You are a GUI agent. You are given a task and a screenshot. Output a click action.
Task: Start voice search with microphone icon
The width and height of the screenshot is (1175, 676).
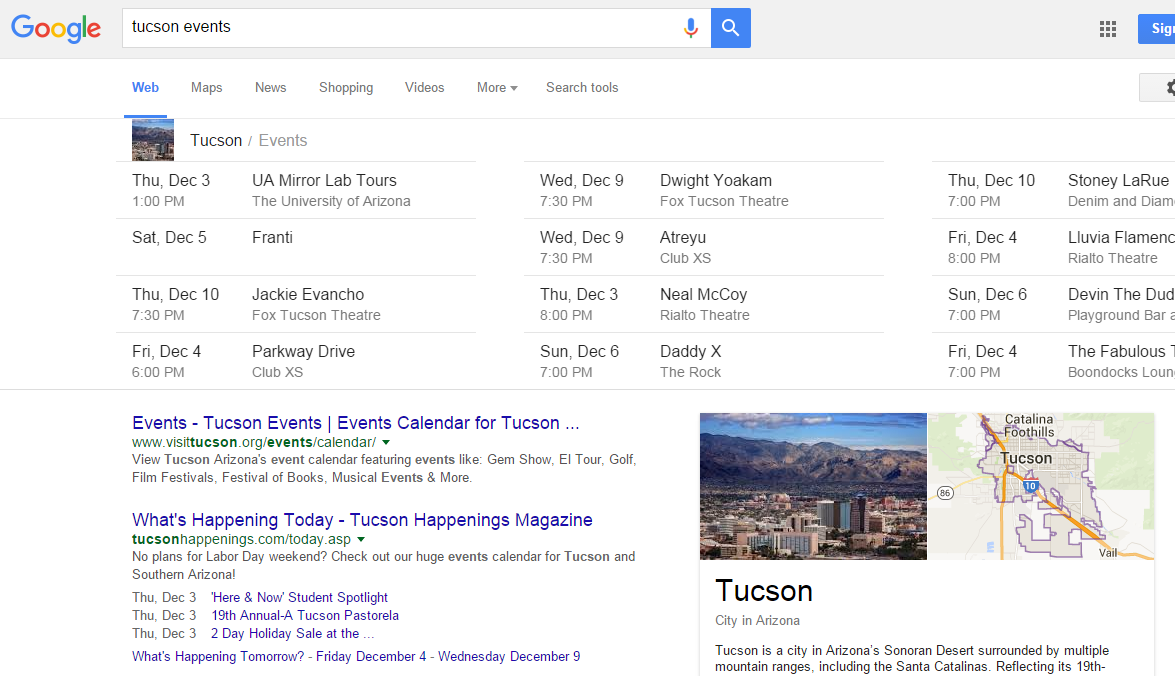pyautogui.click(x=691, y=28)
